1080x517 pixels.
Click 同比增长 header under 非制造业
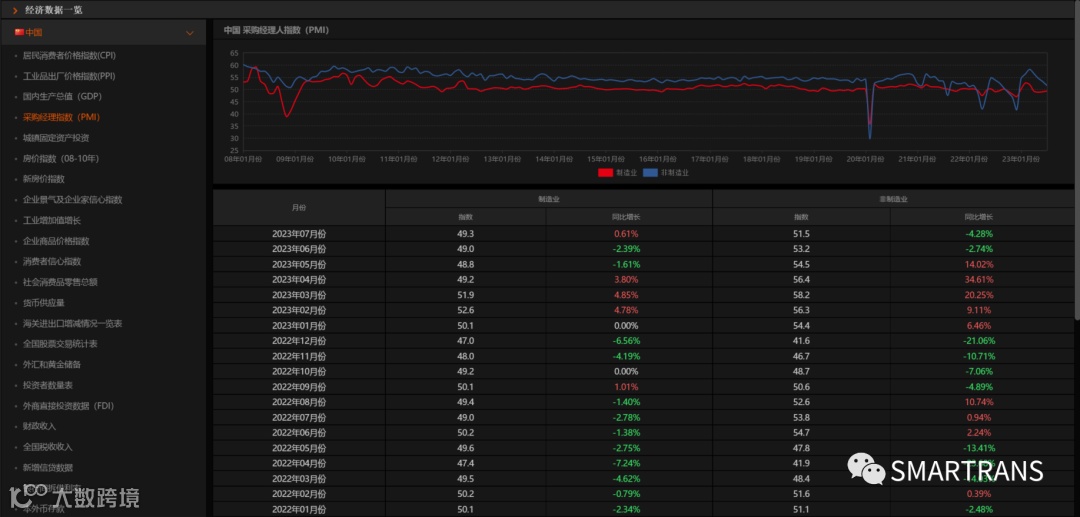979,217
